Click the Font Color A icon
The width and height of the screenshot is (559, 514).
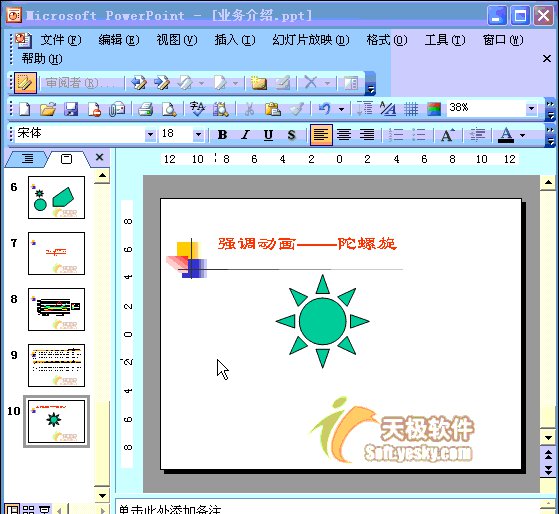(x=506, y=135)
